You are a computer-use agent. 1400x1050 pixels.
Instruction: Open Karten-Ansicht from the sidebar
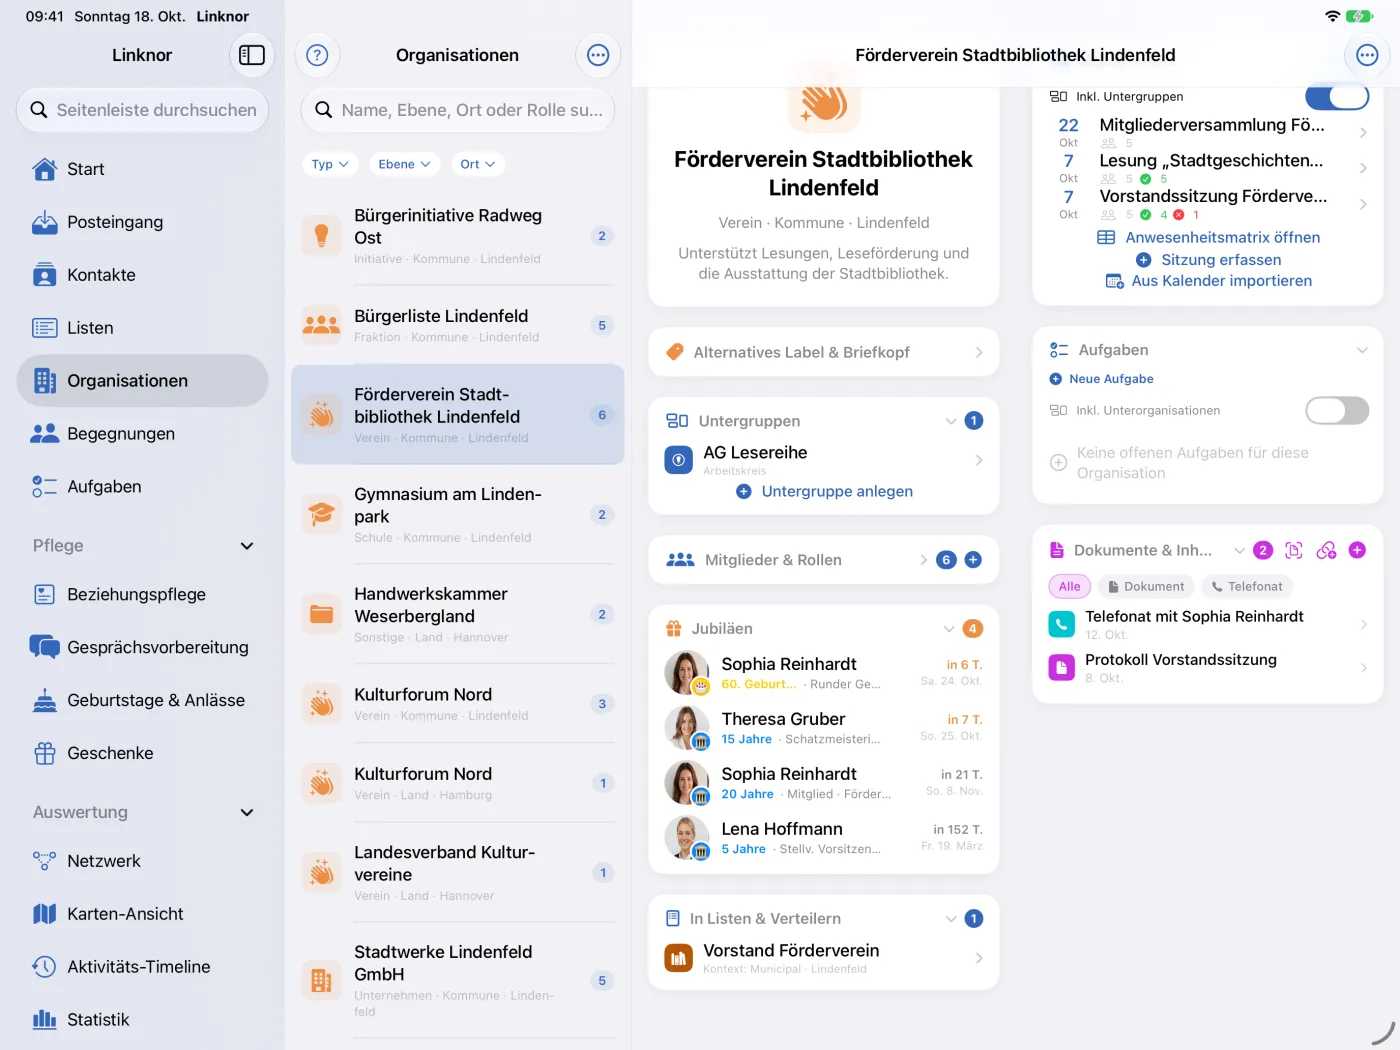[142, 914]
